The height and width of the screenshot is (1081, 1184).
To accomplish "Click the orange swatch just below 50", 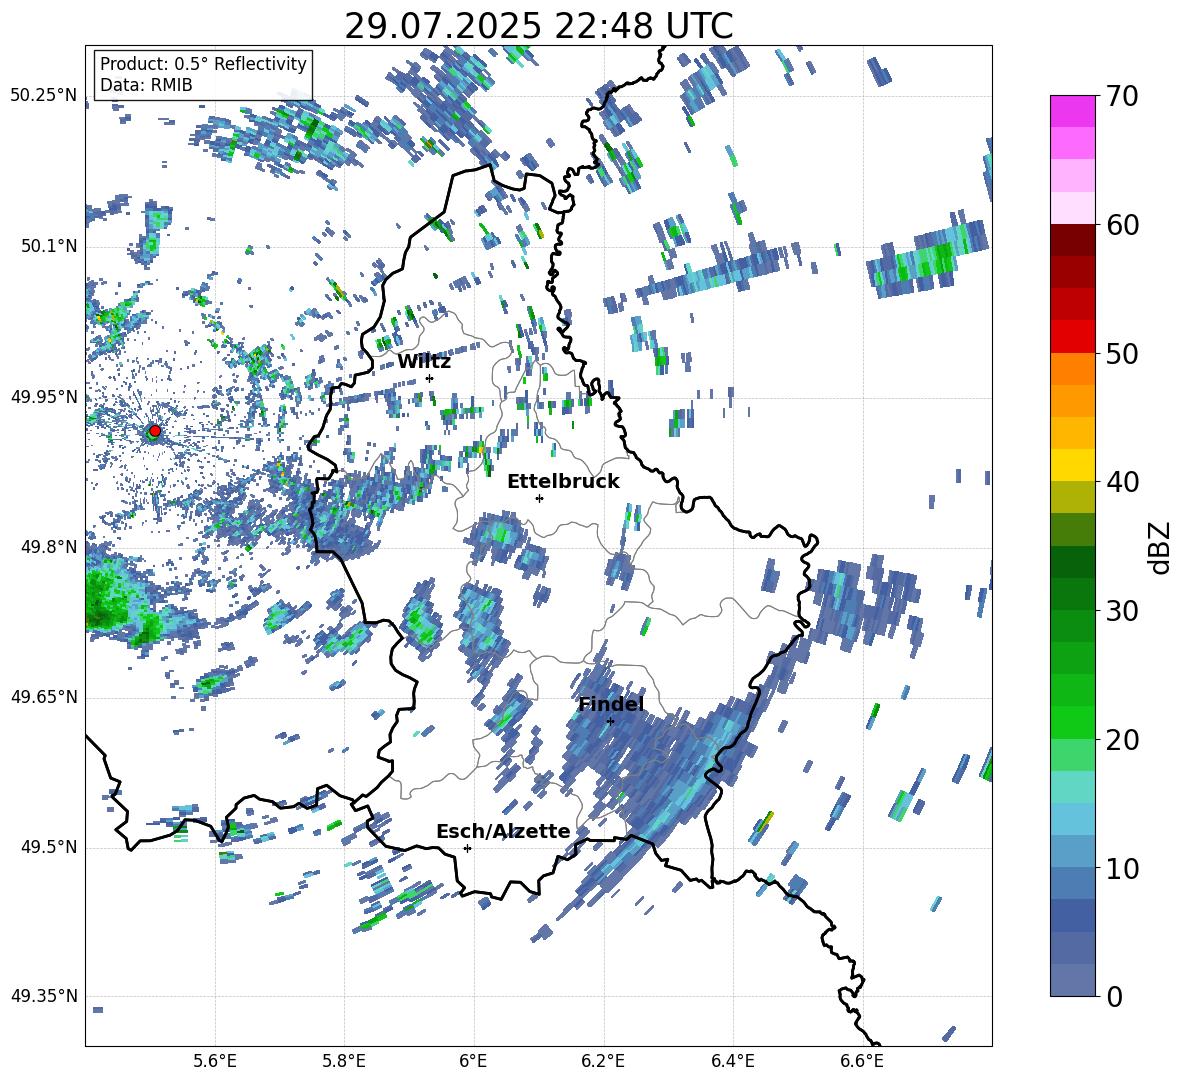I will click(1073, 369).
